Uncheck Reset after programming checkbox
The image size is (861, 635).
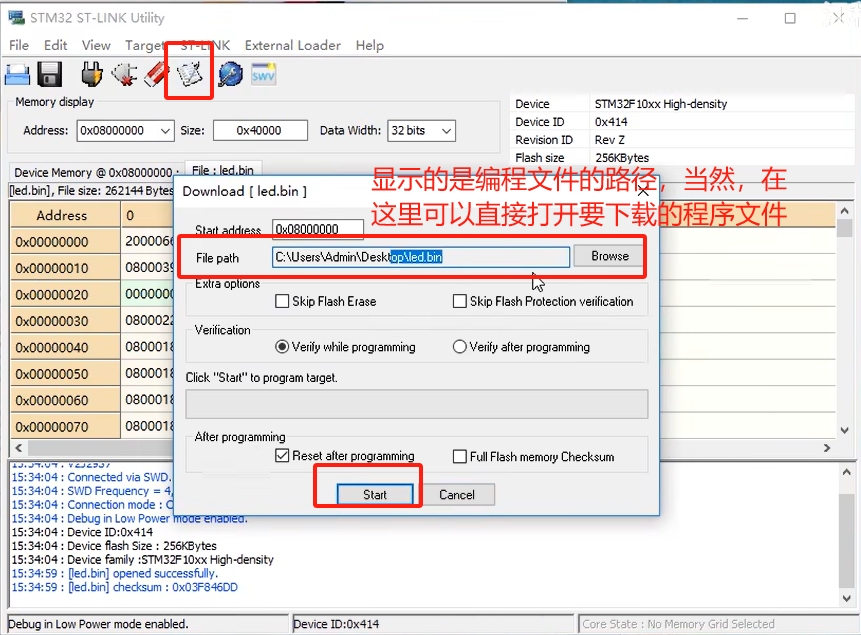click(282, 456)
